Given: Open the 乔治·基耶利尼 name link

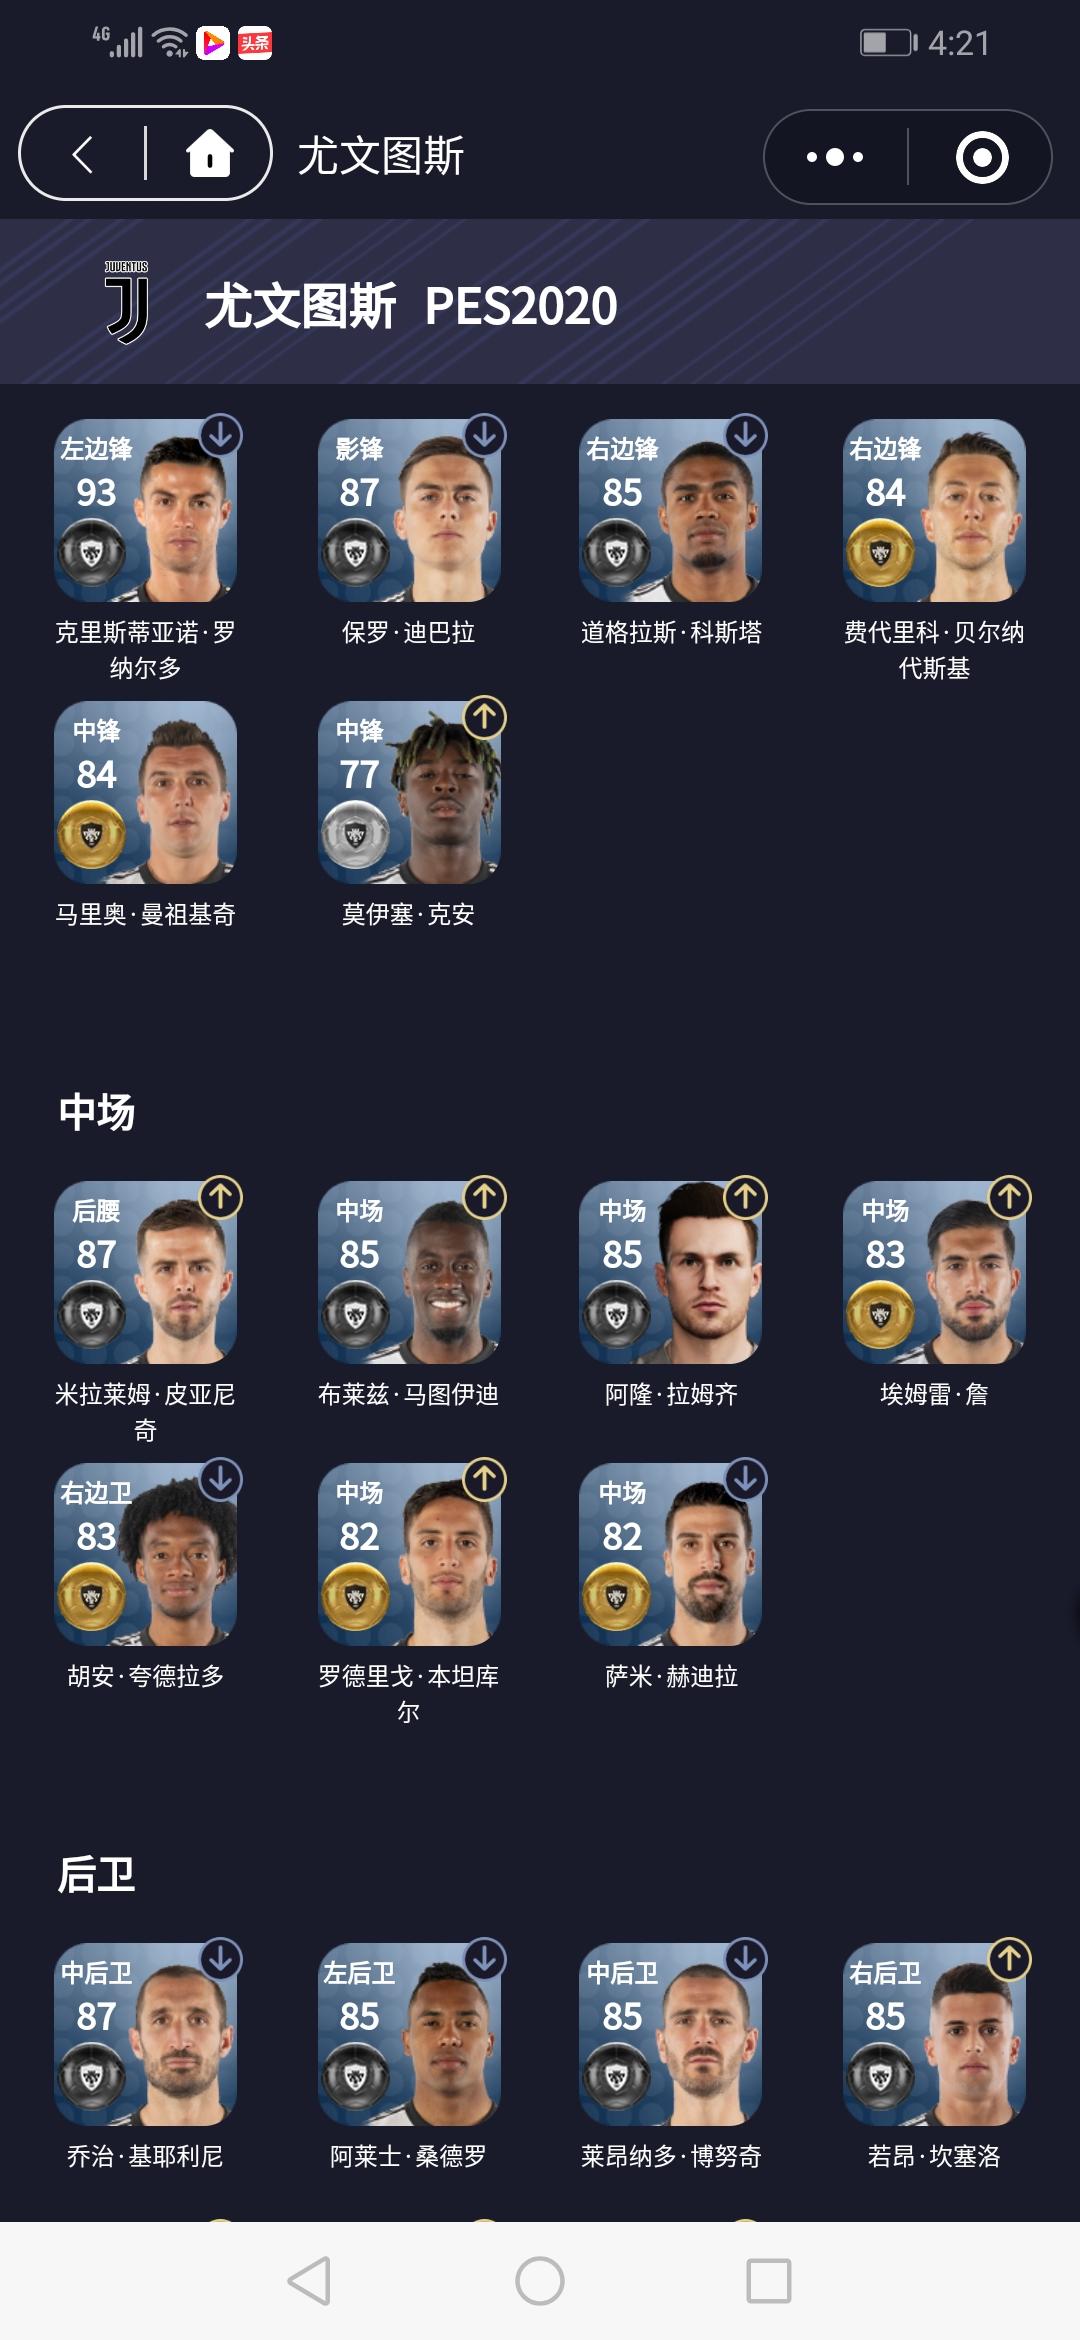Looking at the screenshot, I should (145, 2156).
